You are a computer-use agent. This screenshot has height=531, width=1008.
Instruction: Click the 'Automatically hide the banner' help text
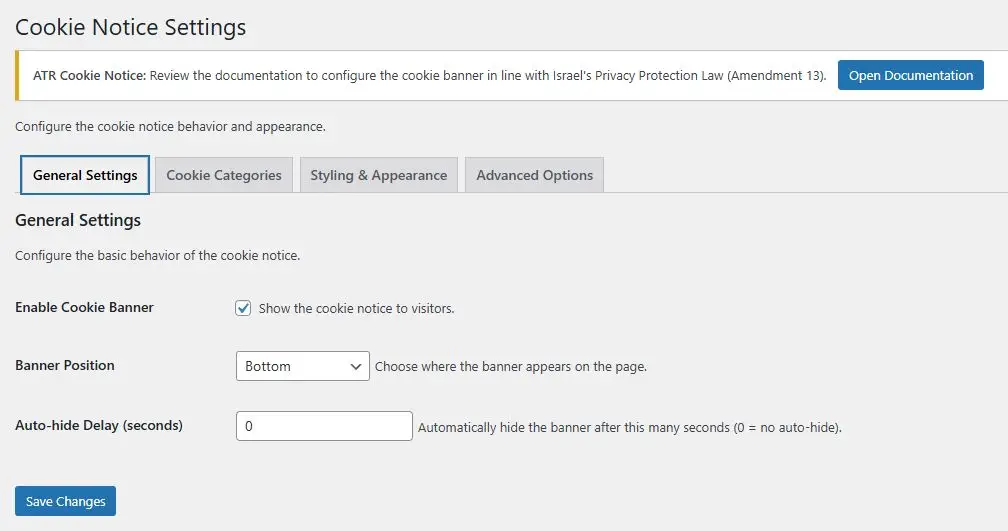pos(629,428)
